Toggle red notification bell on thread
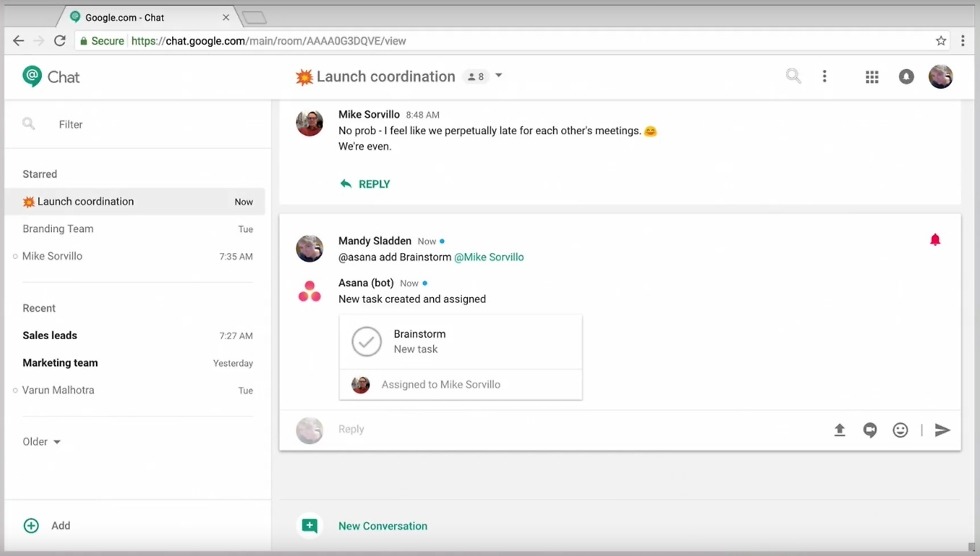 tap(935, 239)
